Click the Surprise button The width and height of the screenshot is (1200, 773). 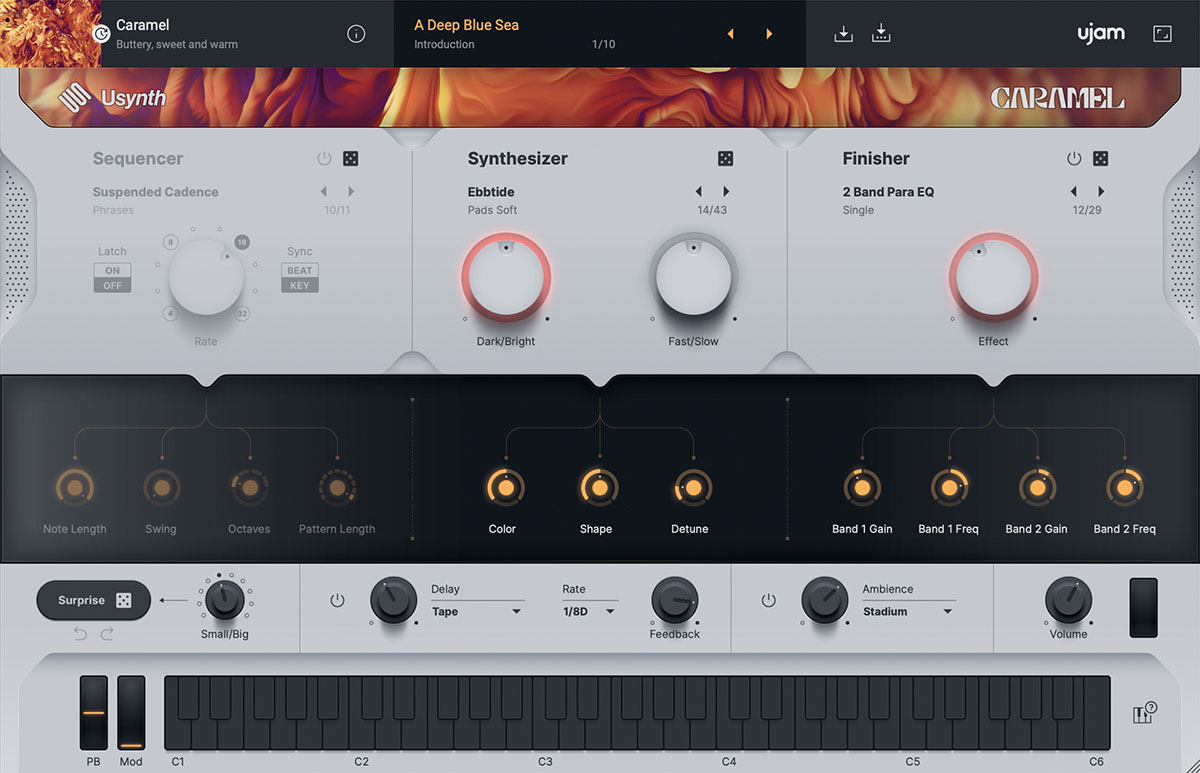[94, 600]
